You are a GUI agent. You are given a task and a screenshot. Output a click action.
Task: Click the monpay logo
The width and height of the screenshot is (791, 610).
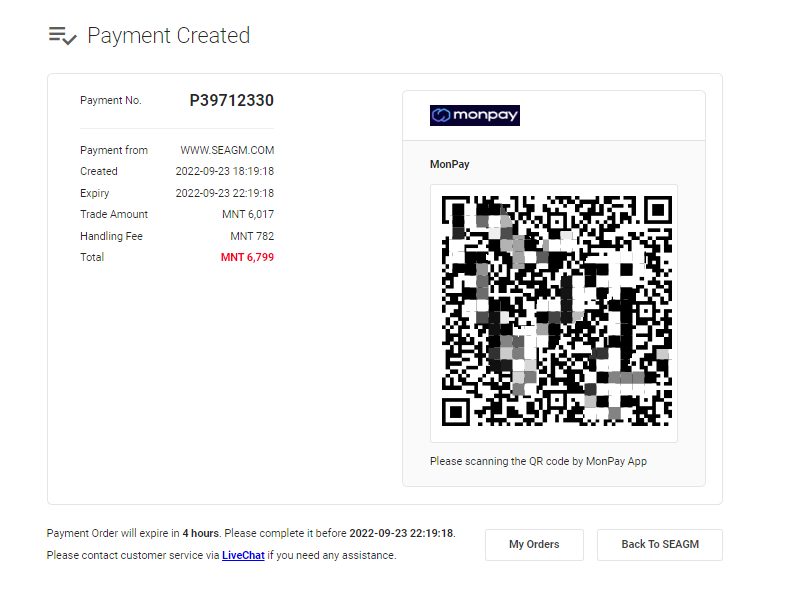475,115
